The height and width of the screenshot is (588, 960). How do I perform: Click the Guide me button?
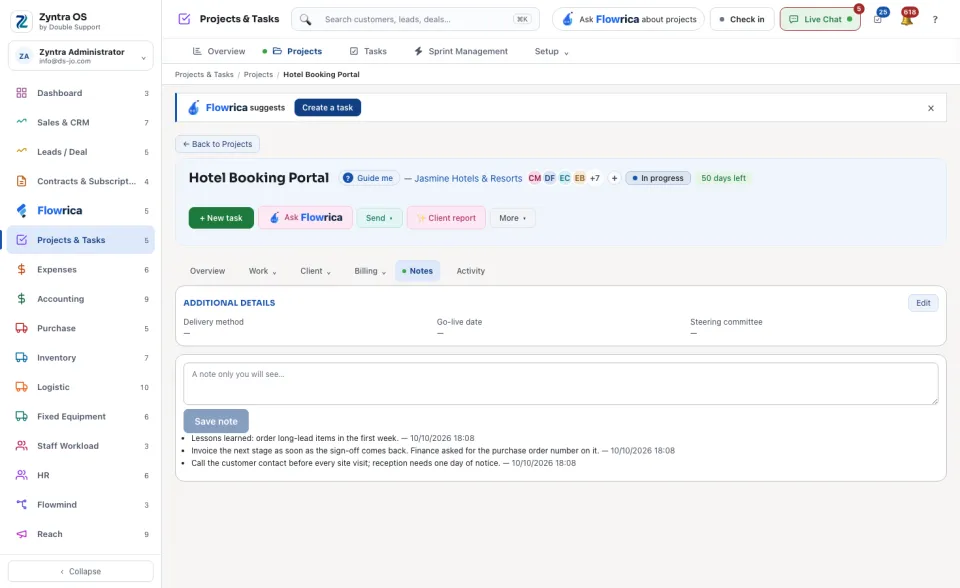pyautogui.click(x=369, y=178)
